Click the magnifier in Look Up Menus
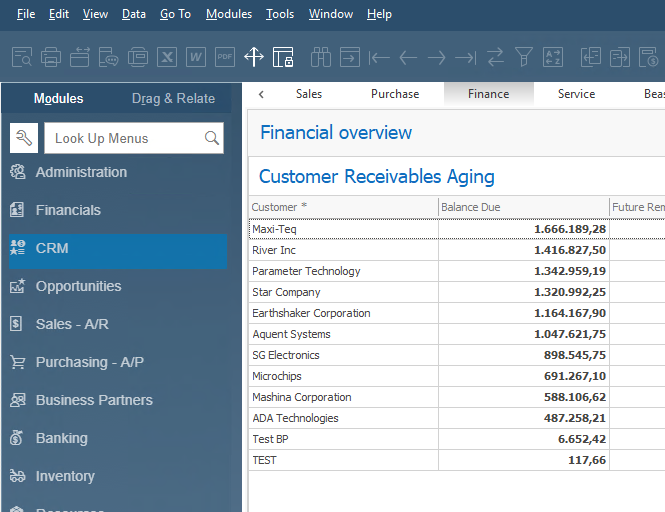665x512 pixels. (212, 138)
